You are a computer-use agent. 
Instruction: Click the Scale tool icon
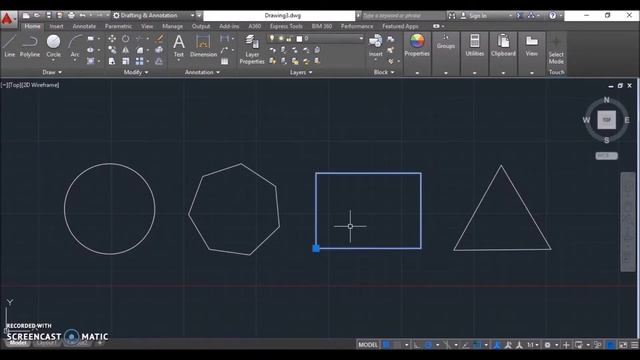coord(126,61)
